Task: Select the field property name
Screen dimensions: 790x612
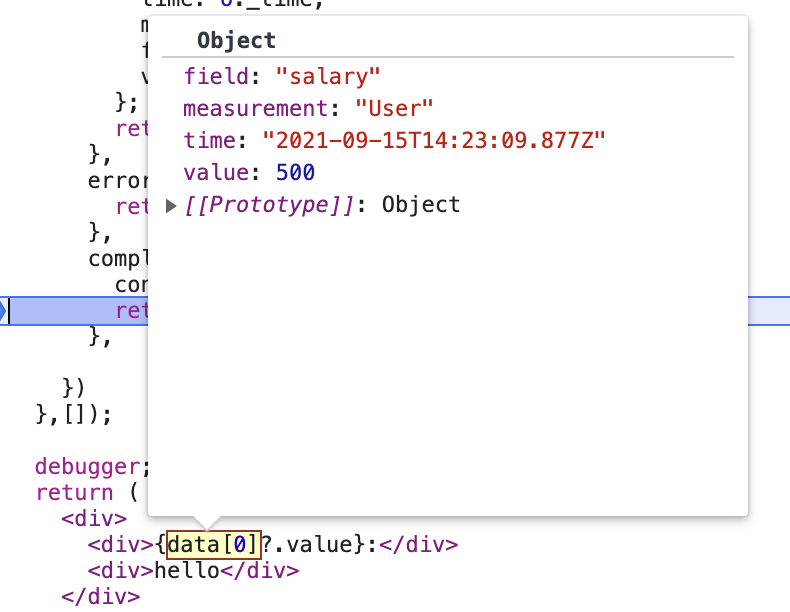Action: (x=216, y=77)
